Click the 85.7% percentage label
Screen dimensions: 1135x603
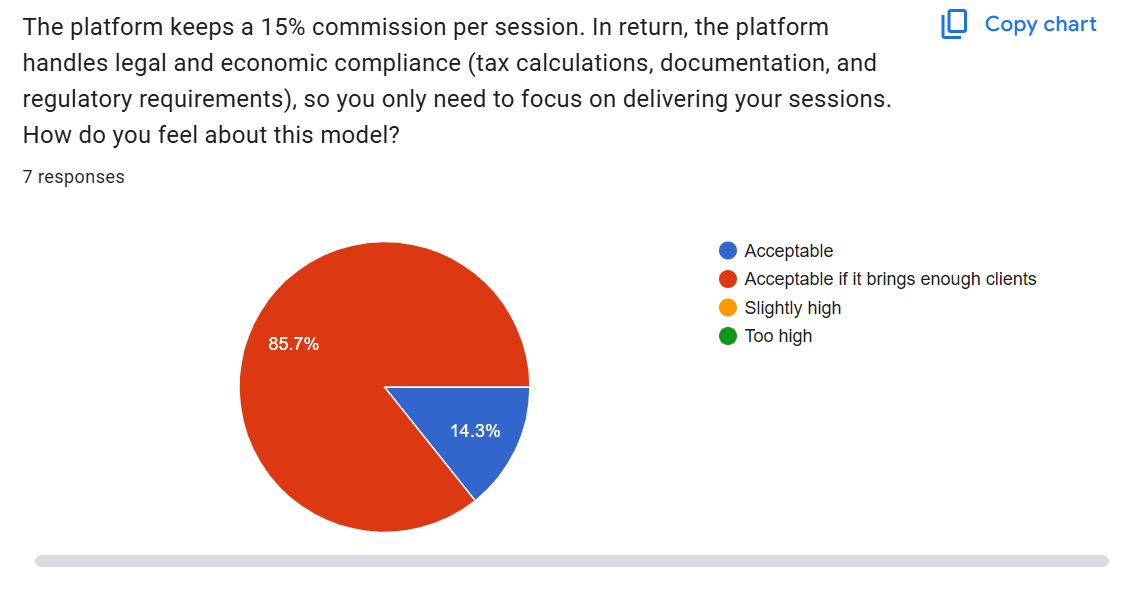(x=294, y=344)
